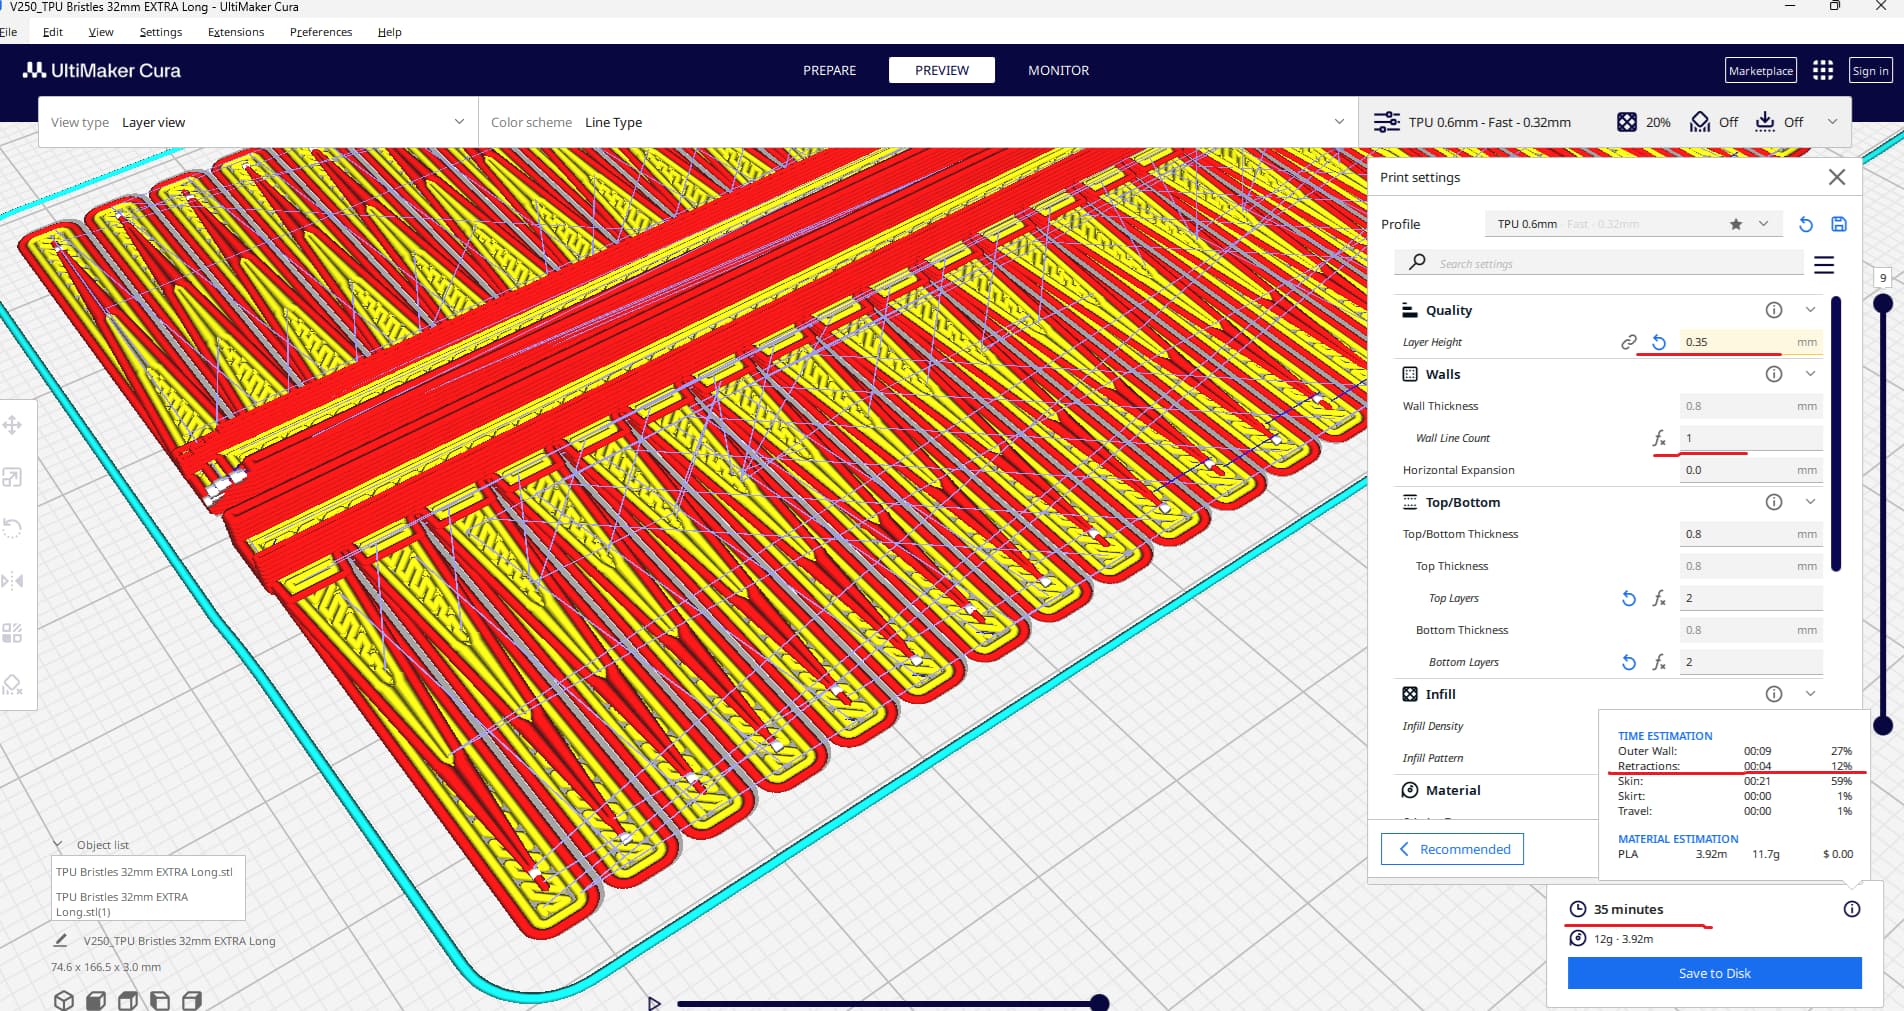Click the vertical layer slider top handle
Image resolution: width=1904 pixels, height=1011 pixels.
coord(1882,302)
